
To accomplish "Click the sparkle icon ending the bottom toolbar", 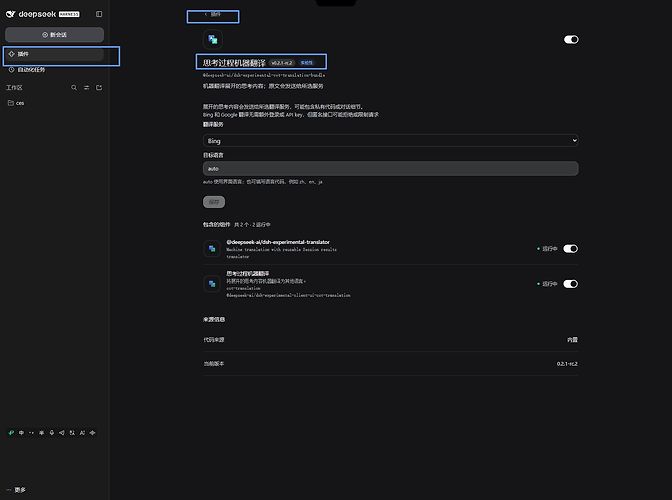I will pyautogui.click(x=93, y=433).
